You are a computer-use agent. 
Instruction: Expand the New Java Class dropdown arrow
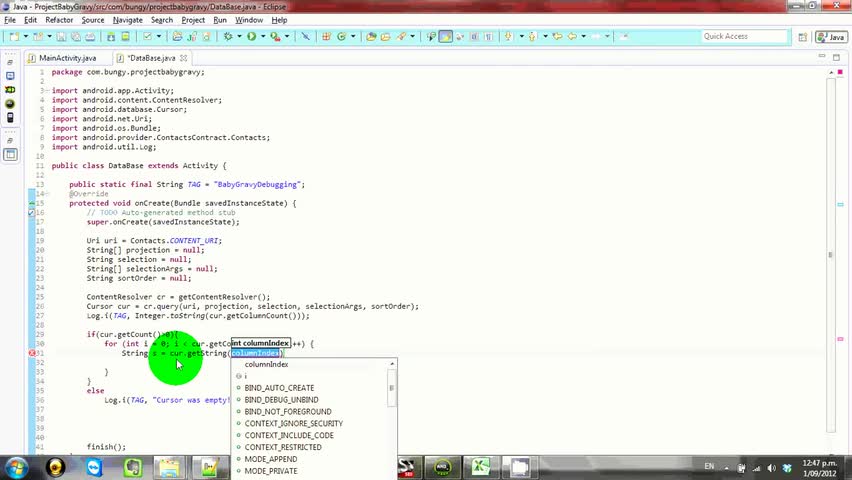pyautogui.click(x=353, y=36)
